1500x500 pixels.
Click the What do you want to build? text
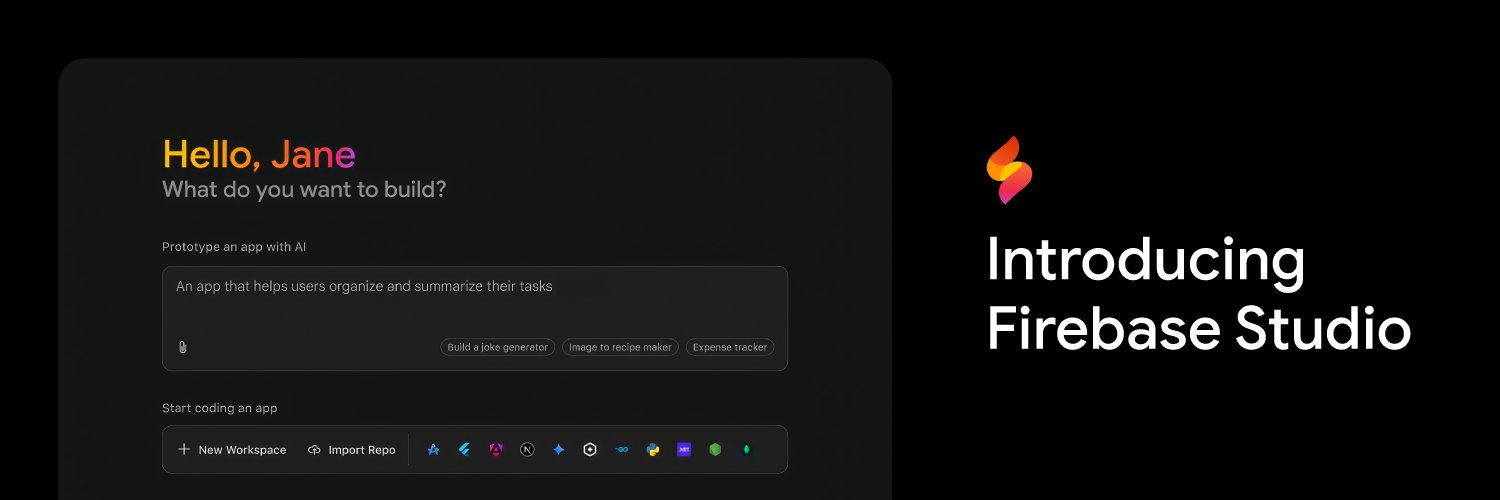[x=304, y=189]
